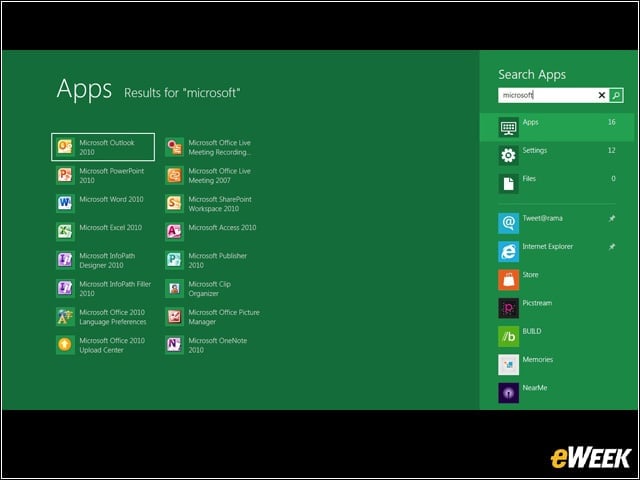Open Microsoft InfoPath Designer 2010 icon
640x480 pixels.
(x=65, y=260)
